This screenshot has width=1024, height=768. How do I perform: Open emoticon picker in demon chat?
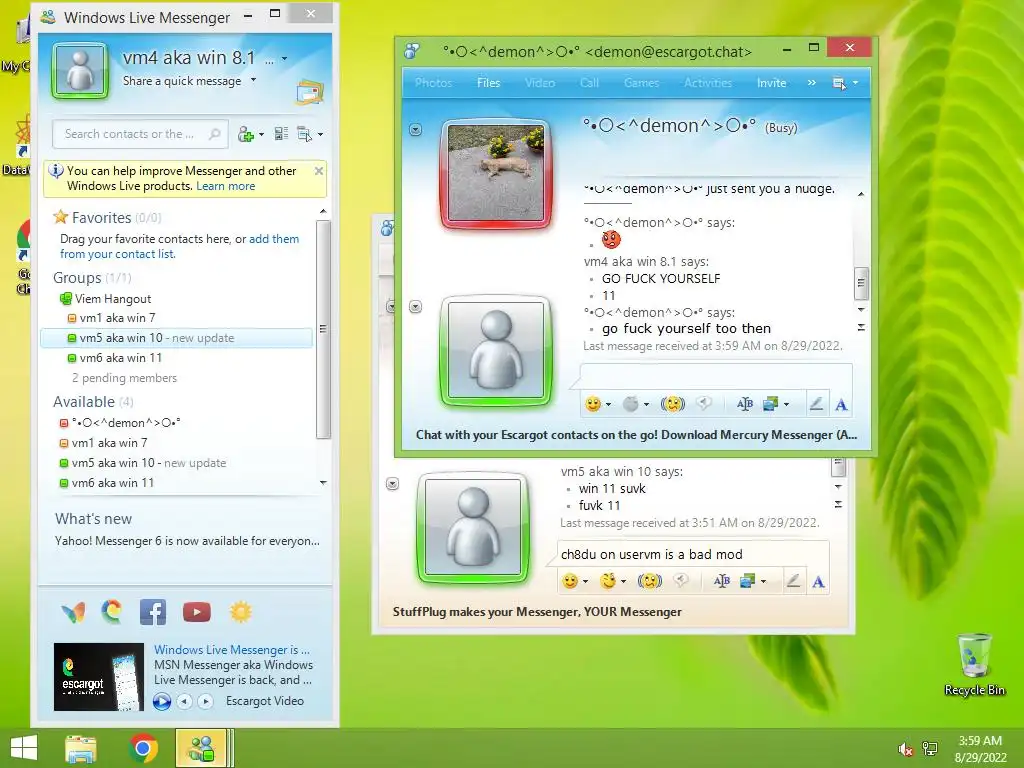(593, 404)
